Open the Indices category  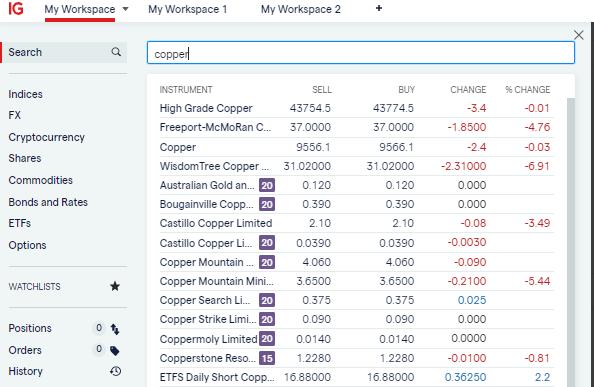(x=25, y=94)
